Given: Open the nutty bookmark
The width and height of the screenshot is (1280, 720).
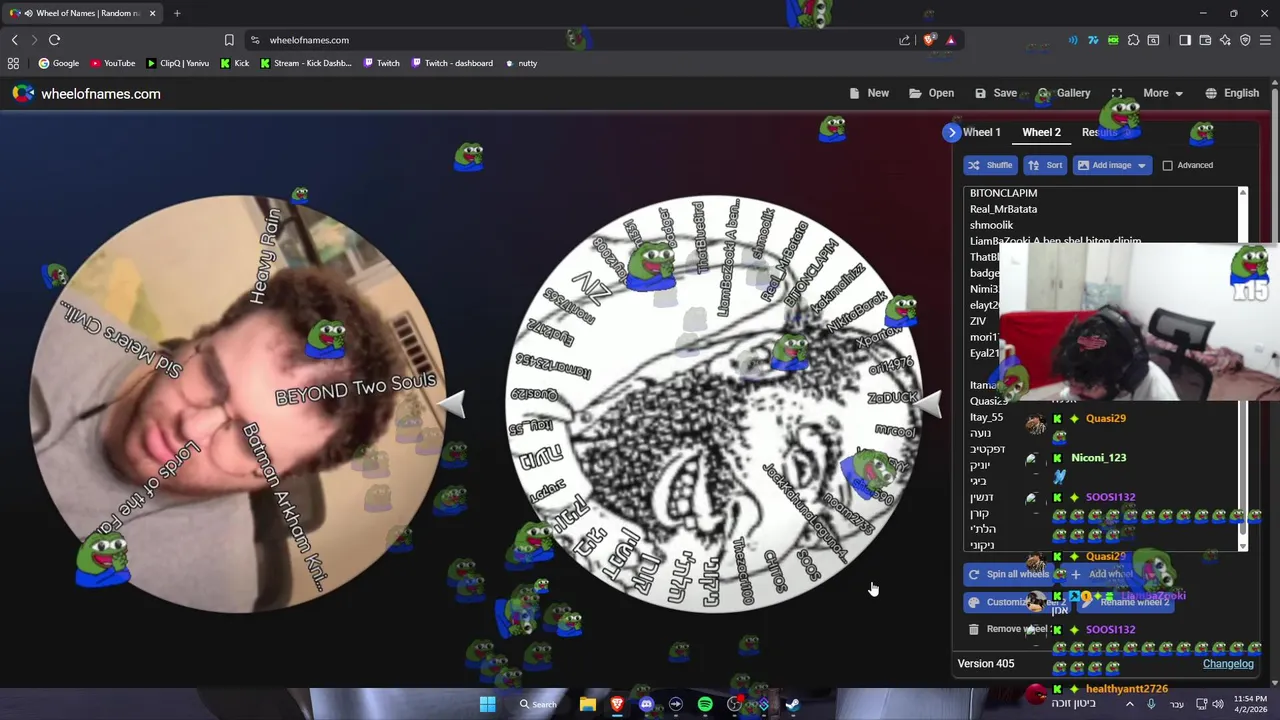Looking at the screenshot, I should tap(520, 63).
